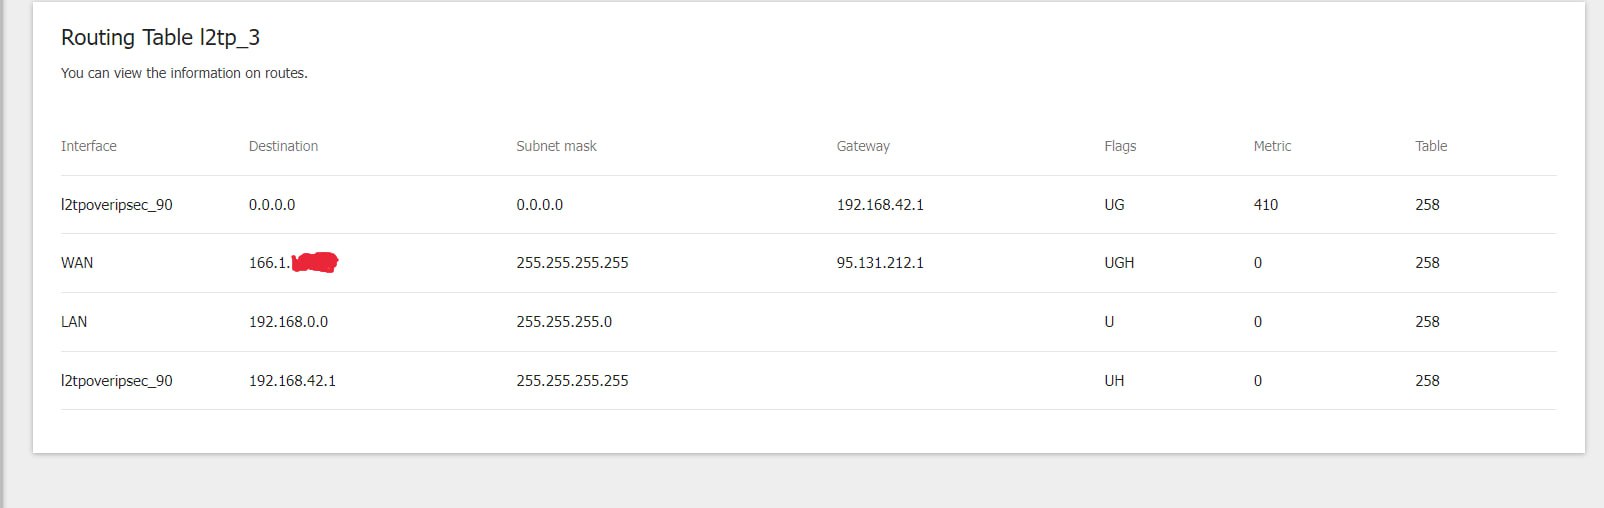Click the 95.131.212.1 gateway address
This screenshot has width=1604, height=508.
pyautogui.click(x=880, y=263)
